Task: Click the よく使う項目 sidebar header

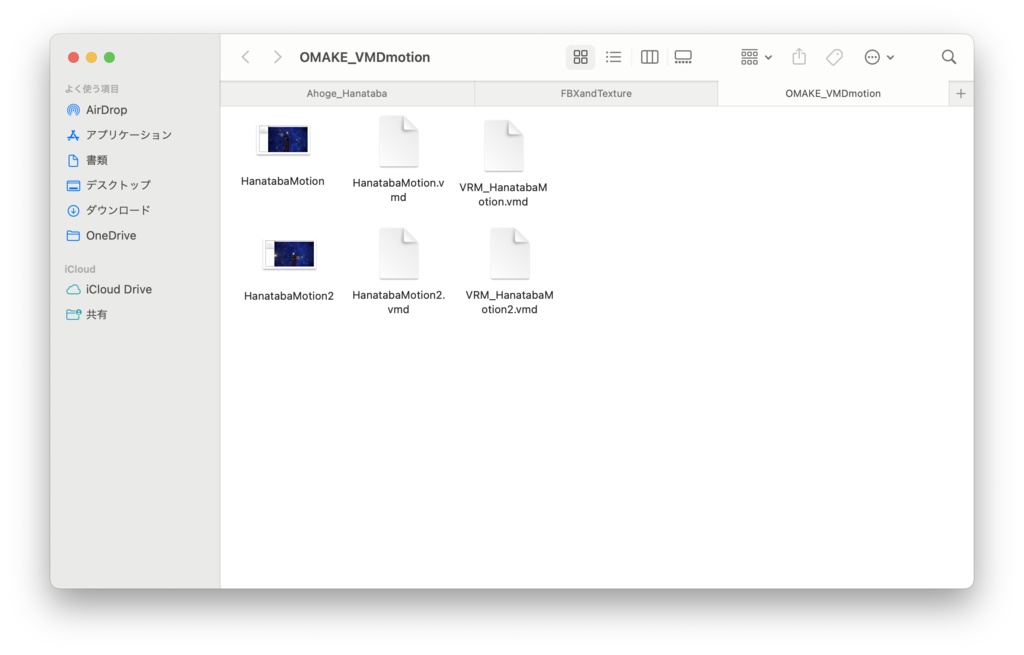Action: coord(91,89)
